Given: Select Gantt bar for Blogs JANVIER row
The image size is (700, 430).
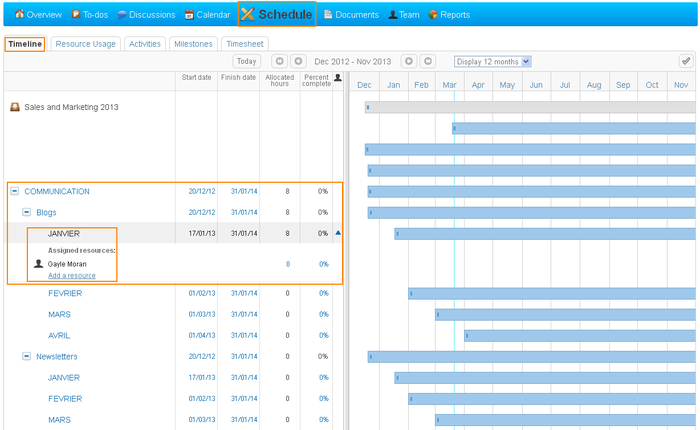Looking at the screenshot, I should 545,234.
